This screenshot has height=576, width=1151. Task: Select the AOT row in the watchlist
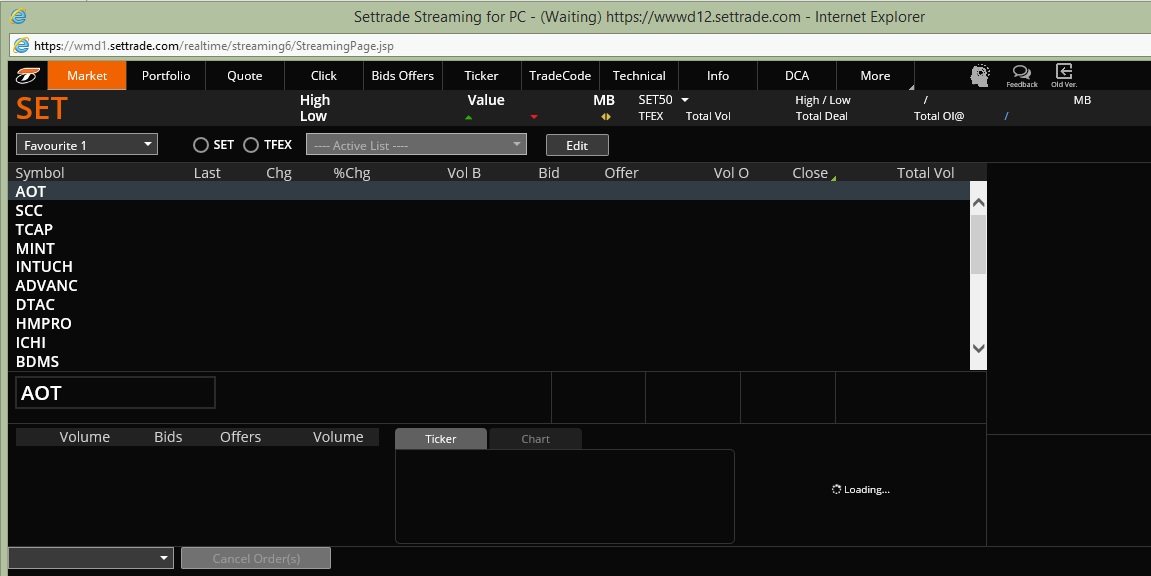489,192
